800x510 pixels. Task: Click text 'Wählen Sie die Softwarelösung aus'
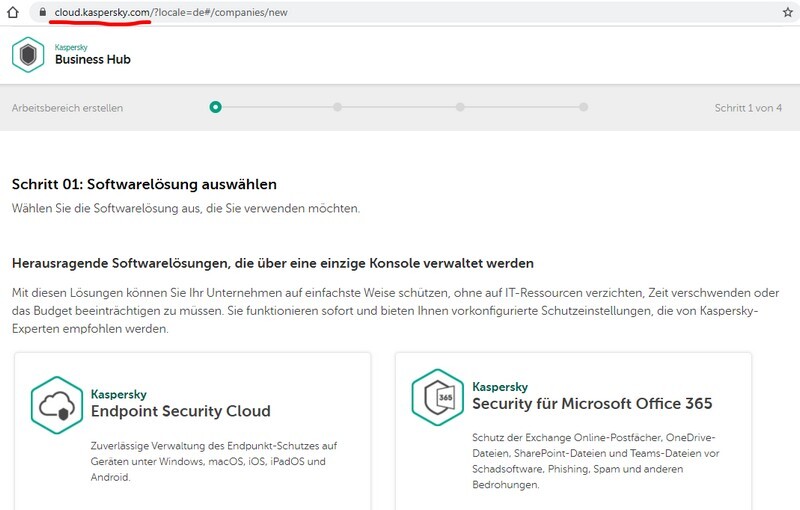coord(107,209)
